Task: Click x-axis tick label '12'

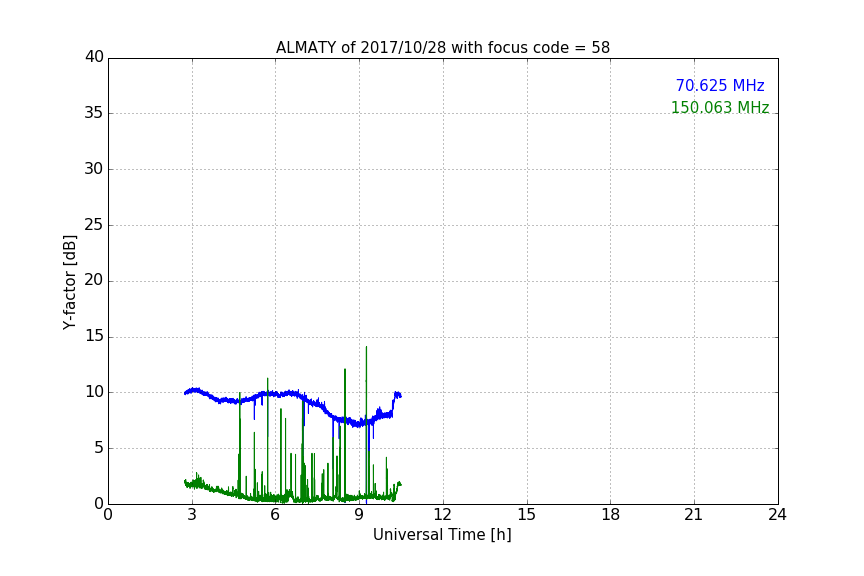Action: [x=442, y=515]
